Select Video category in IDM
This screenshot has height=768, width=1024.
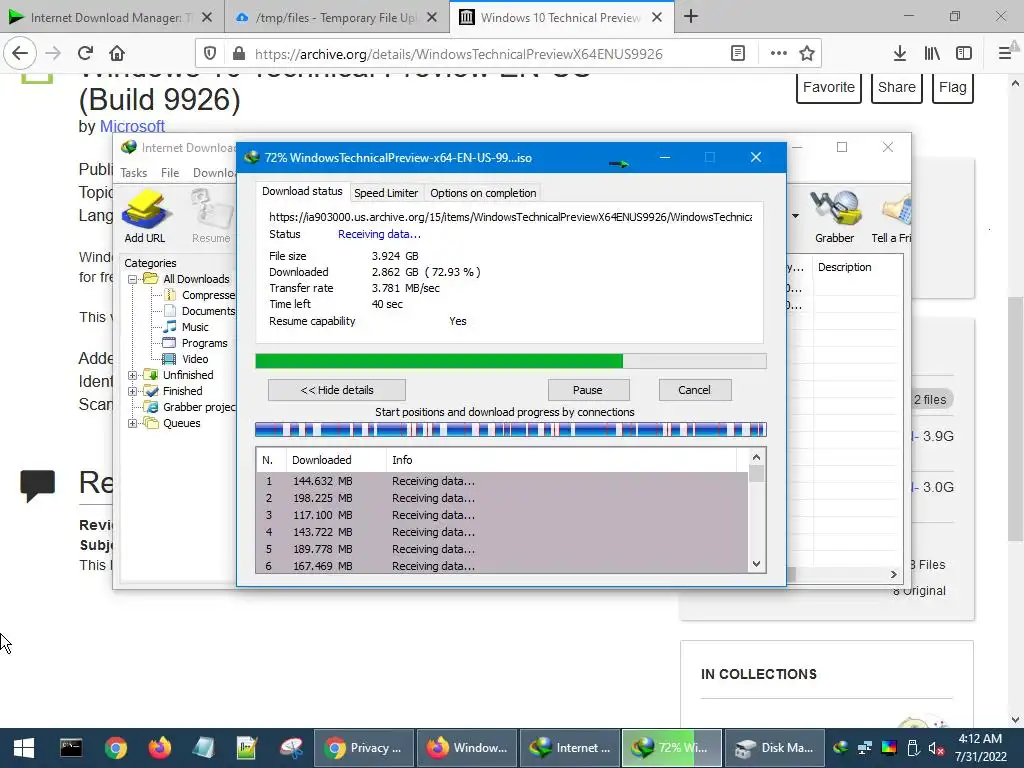click(x=195, y=359)
